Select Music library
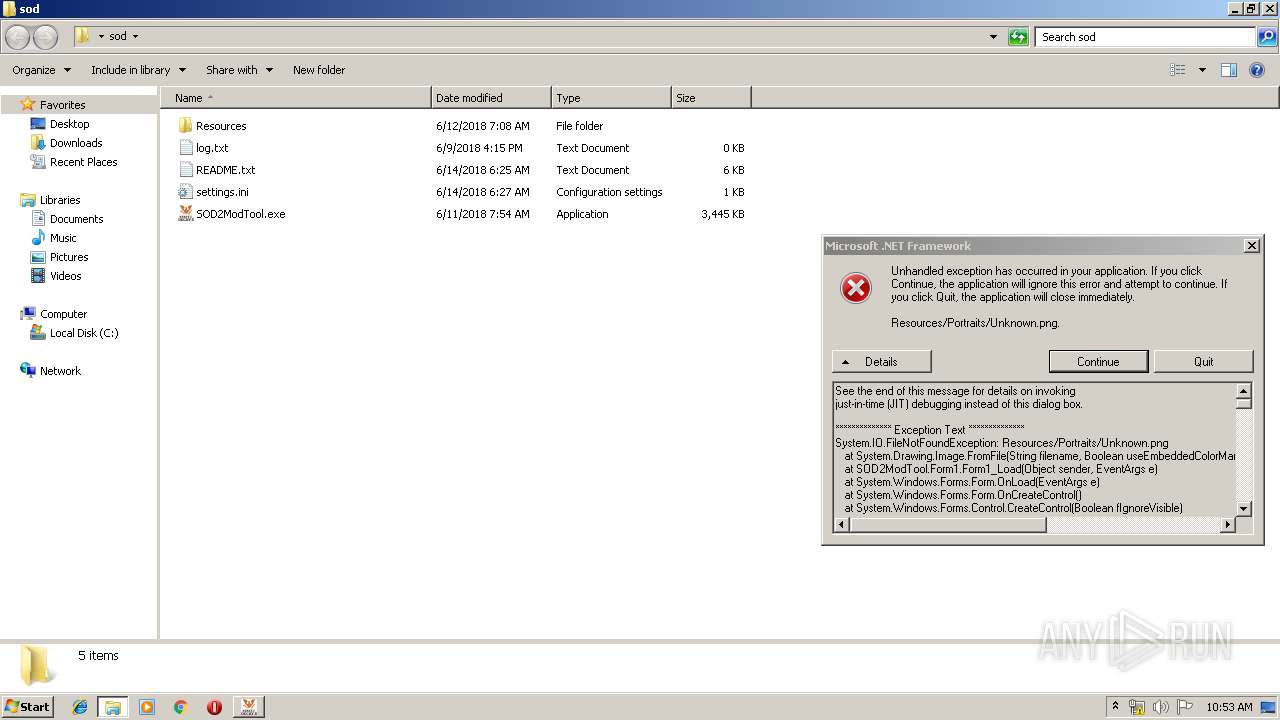 [63, 238]
